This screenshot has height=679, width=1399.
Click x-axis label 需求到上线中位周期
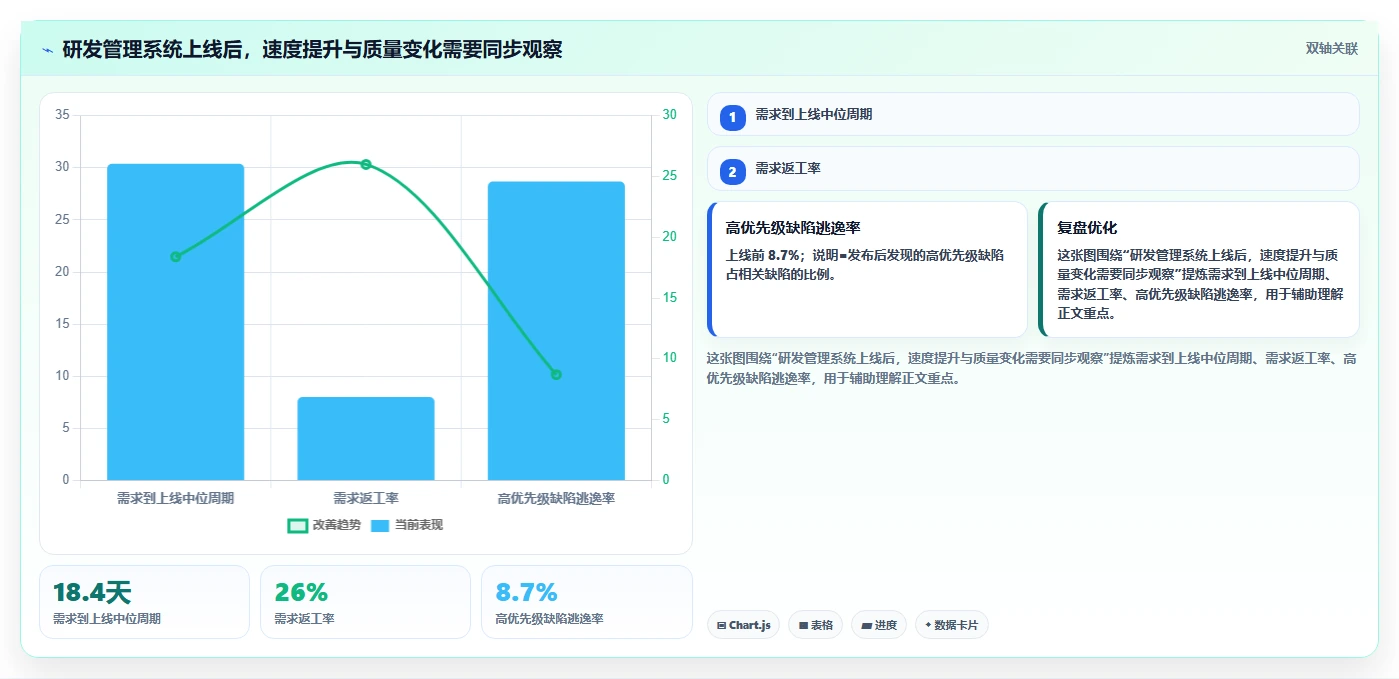tap(175, 498)
